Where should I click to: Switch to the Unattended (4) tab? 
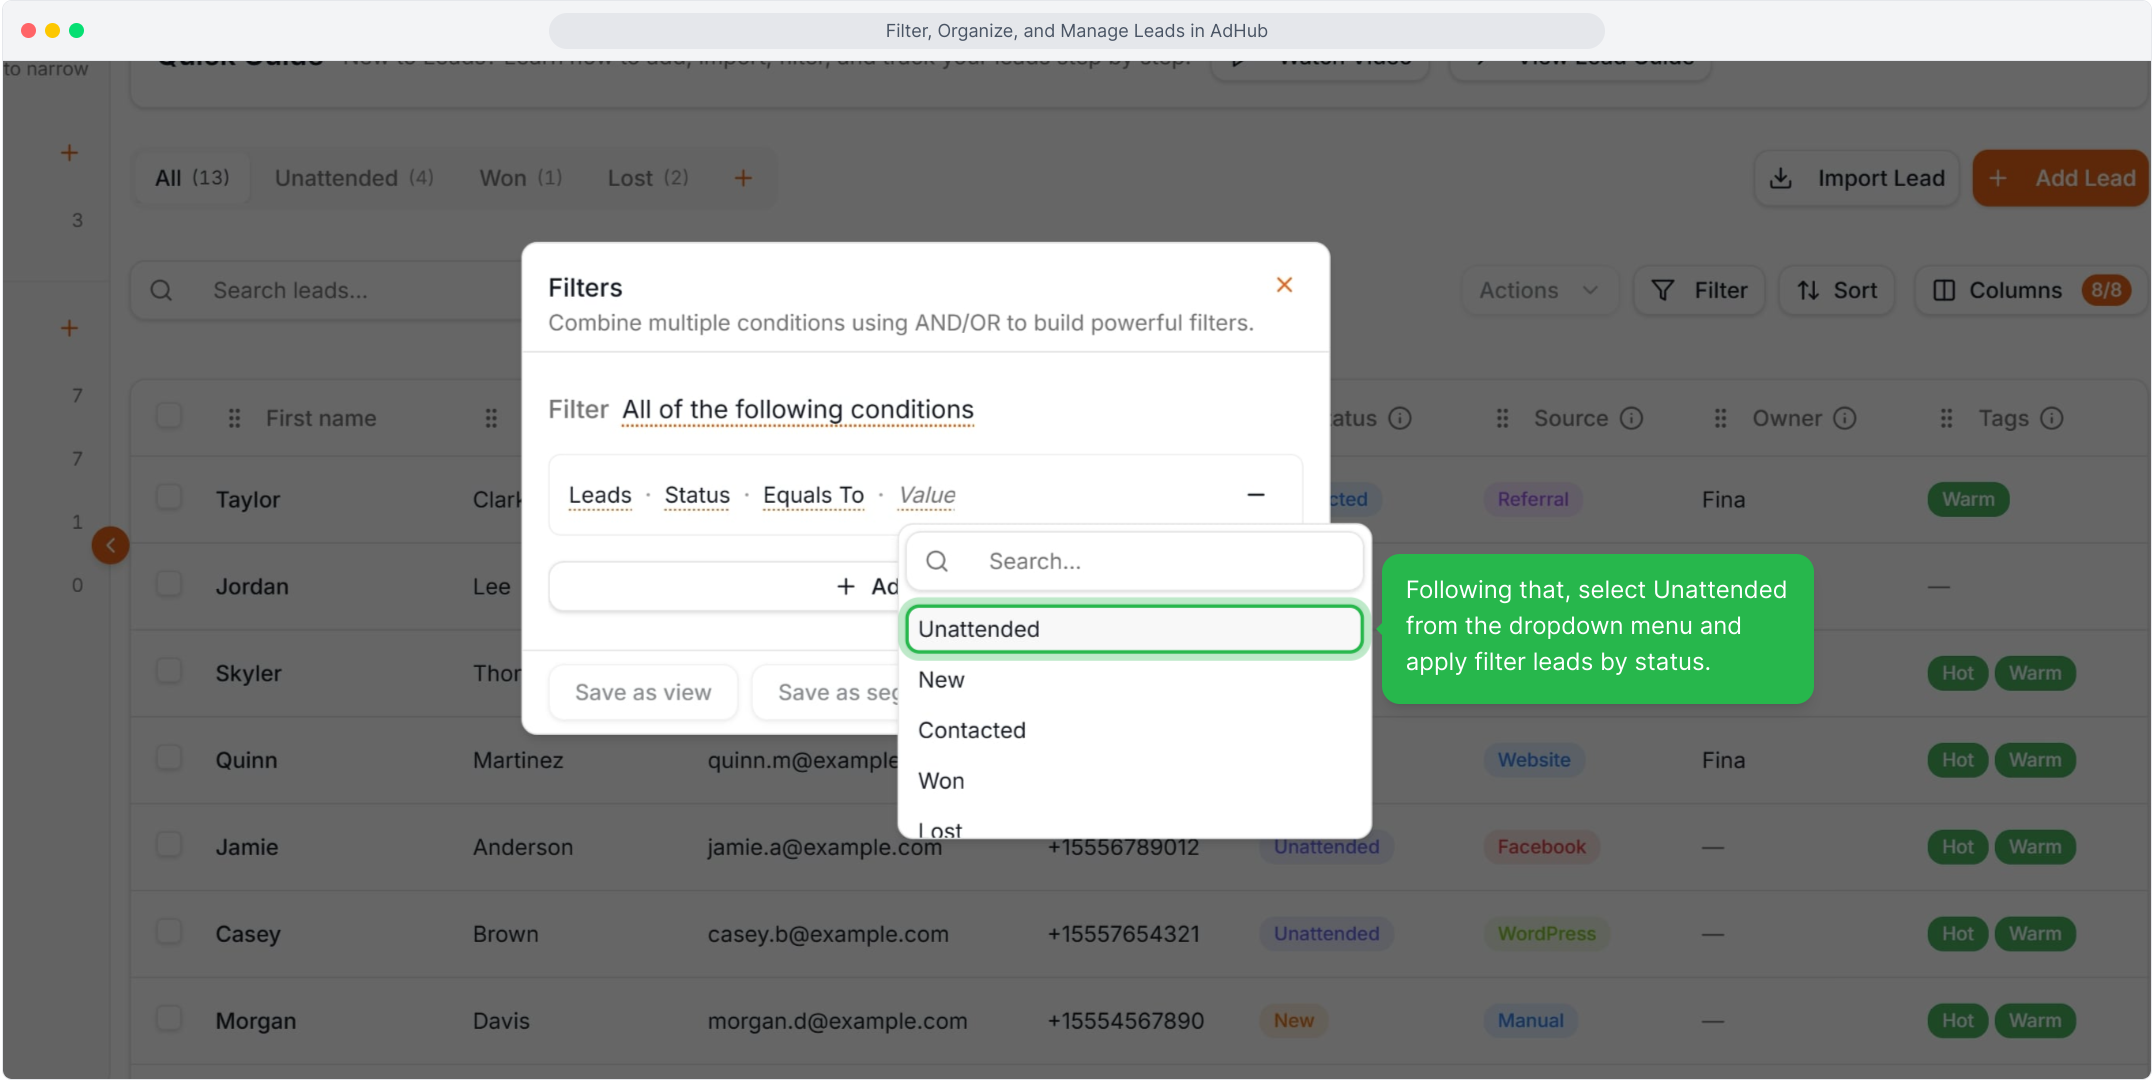(x=354, y=178)
